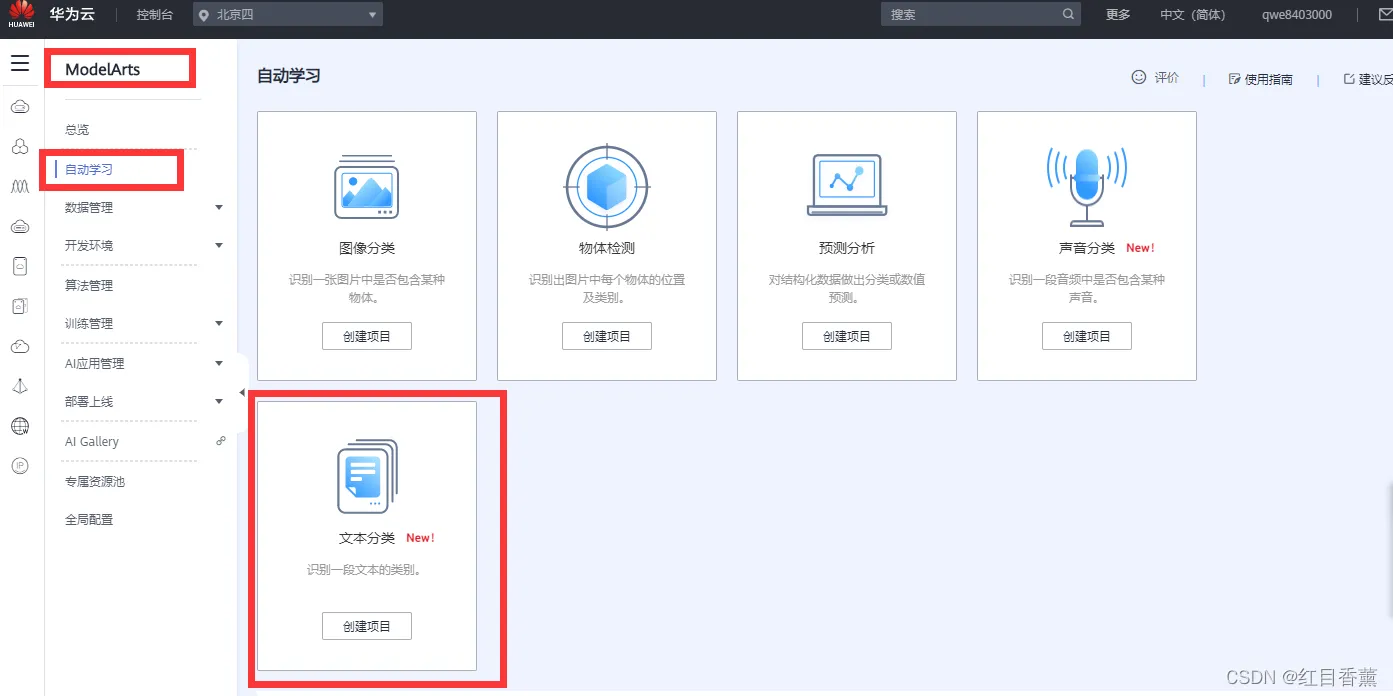Image resolution: width=1393 pixels, height=696 pixels.
Task: Create a 声音分类 project
Action: point(1087,336)
